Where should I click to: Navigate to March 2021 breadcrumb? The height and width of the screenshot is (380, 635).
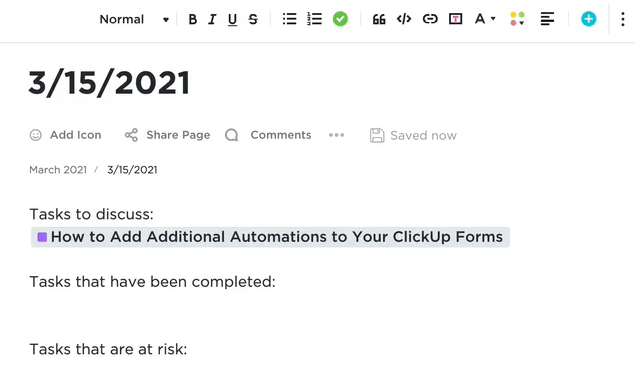[x=58, y=170]
